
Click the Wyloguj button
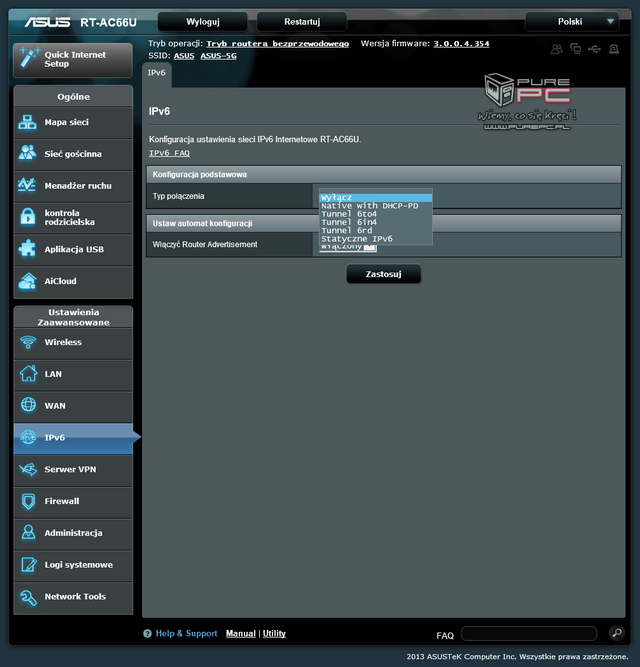click(x=202, y=22)
